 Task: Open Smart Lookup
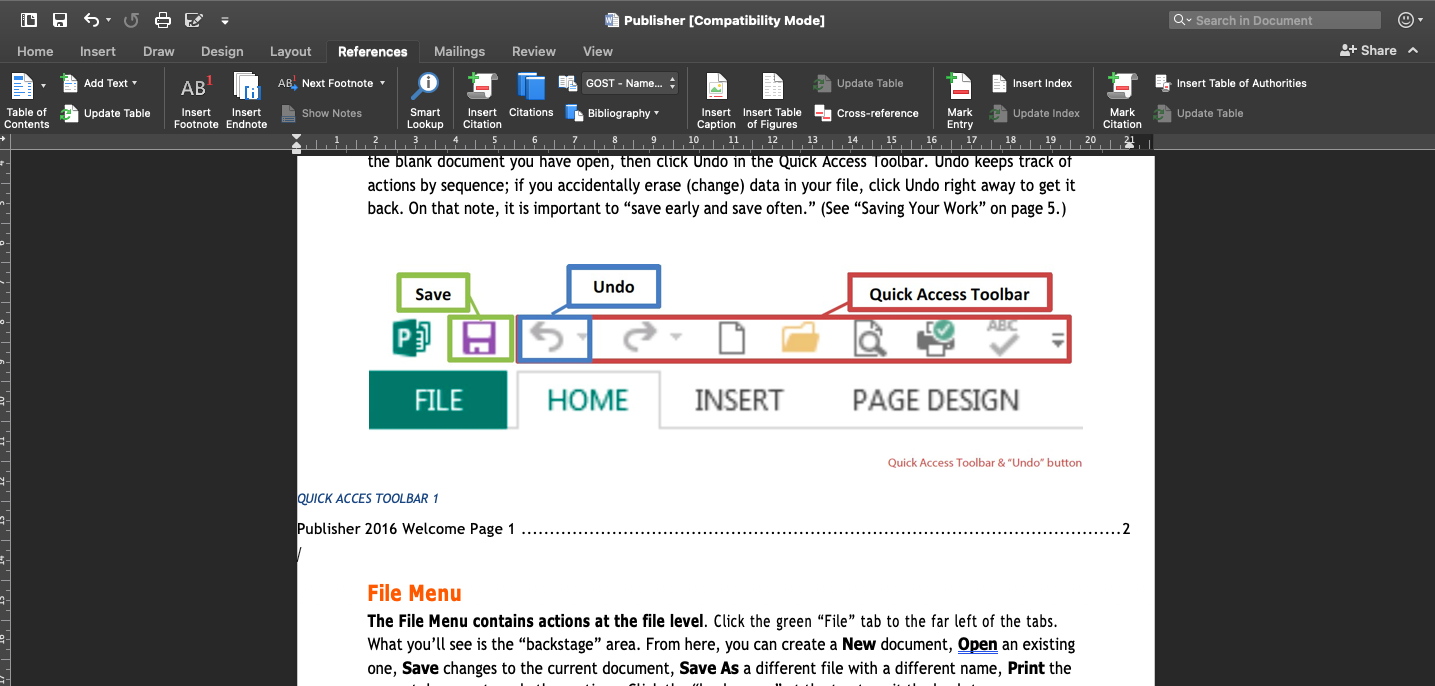click(425, 101)
